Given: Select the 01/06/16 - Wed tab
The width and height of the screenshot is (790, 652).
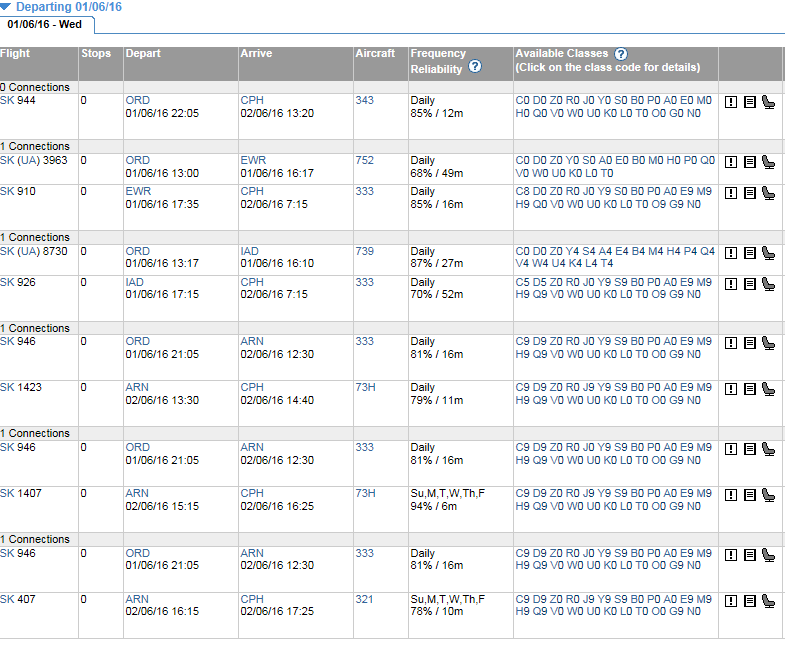Looking at the screenshot, I should point(47,23).
